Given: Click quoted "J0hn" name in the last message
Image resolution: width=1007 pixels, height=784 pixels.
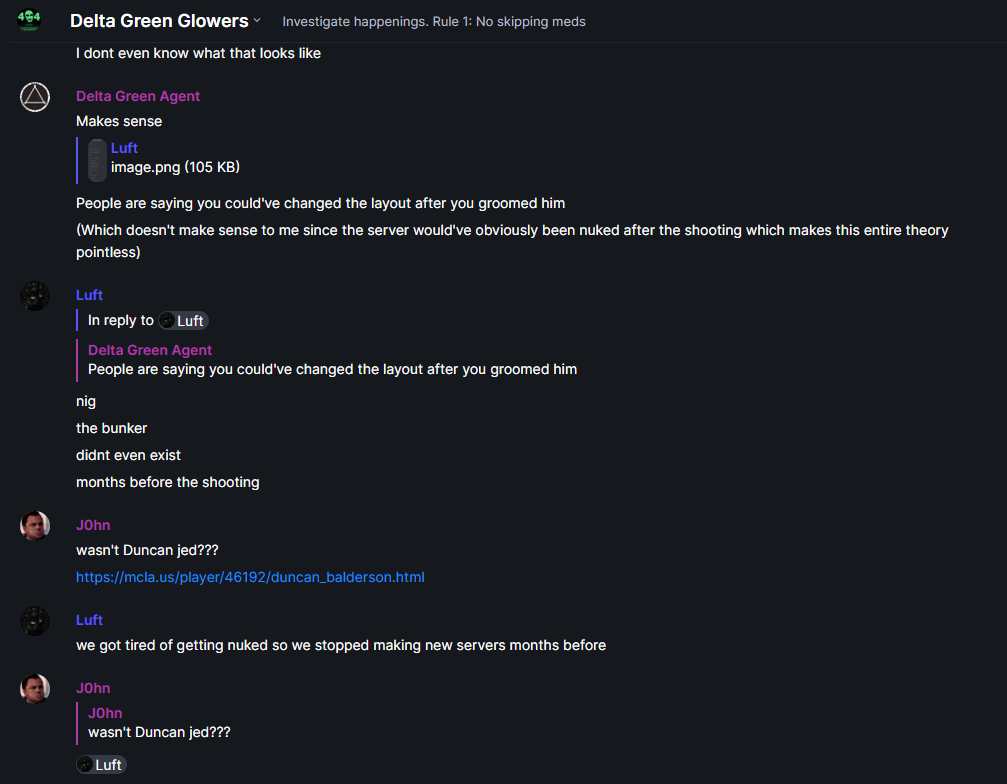Looking at the screenshot, I should 105,713.
